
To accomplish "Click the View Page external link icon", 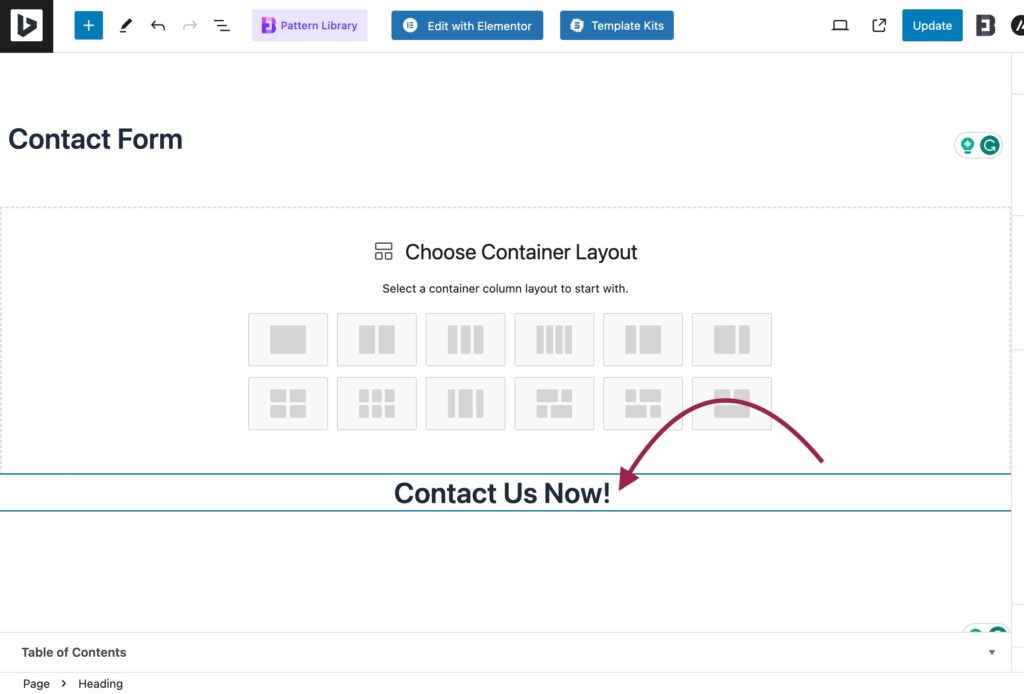I will 879,25.
